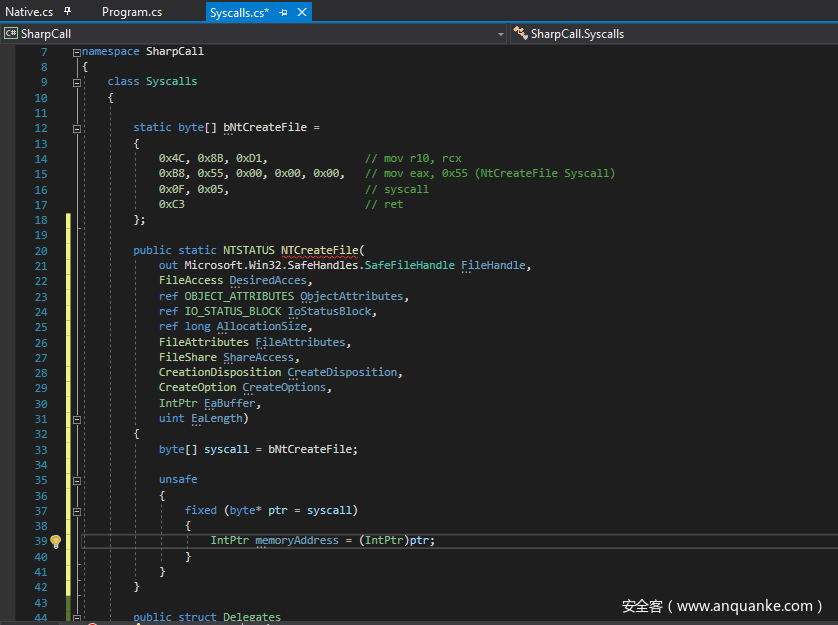Pin the Native.cs tab
This screenshot has height=625, width=838.
tap(67, 12)
